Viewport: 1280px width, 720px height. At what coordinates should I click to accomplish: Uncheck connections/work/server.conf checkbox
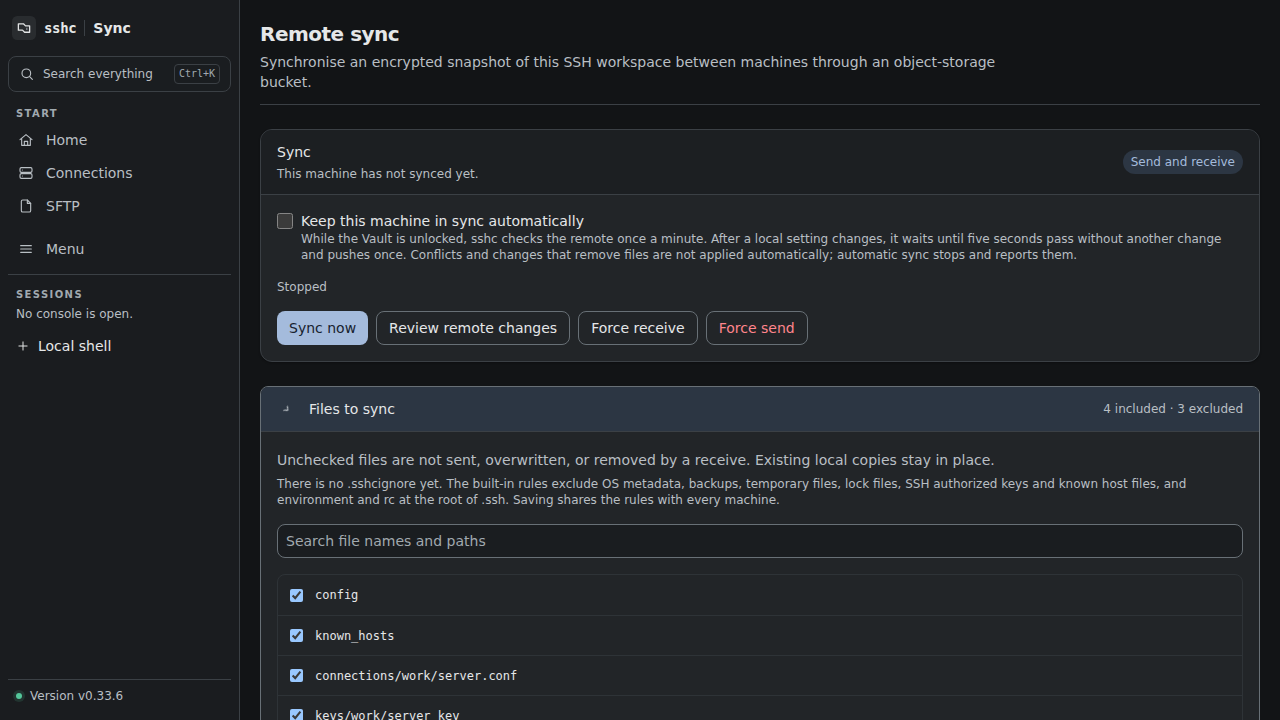pos(296,675)
